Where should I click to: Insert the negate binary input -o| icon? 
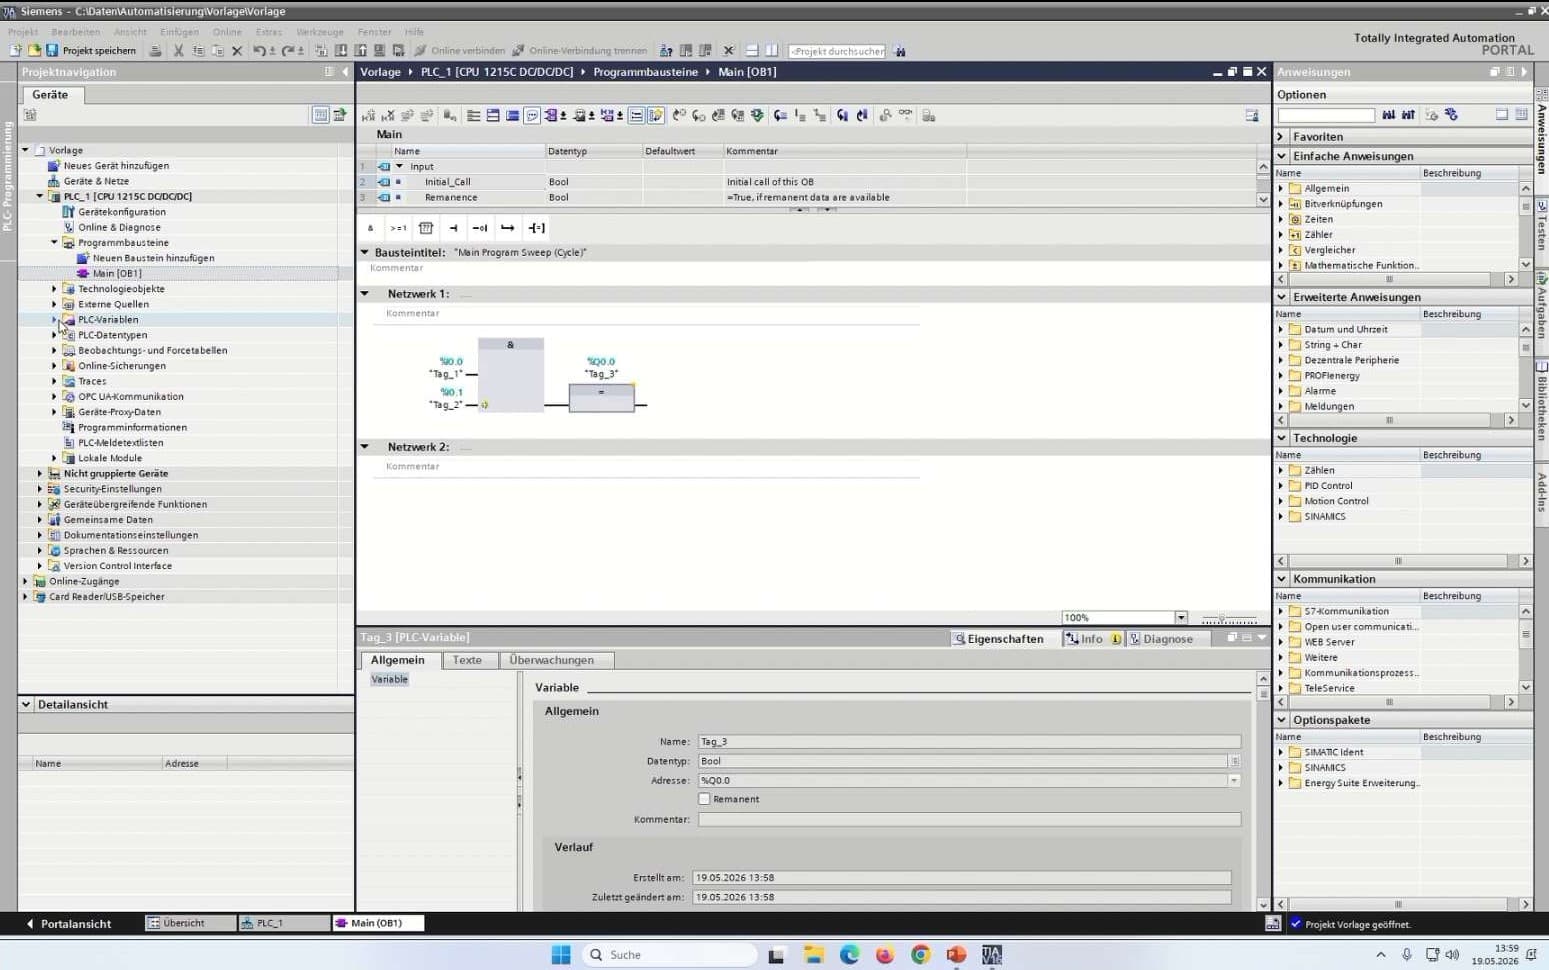480,228
